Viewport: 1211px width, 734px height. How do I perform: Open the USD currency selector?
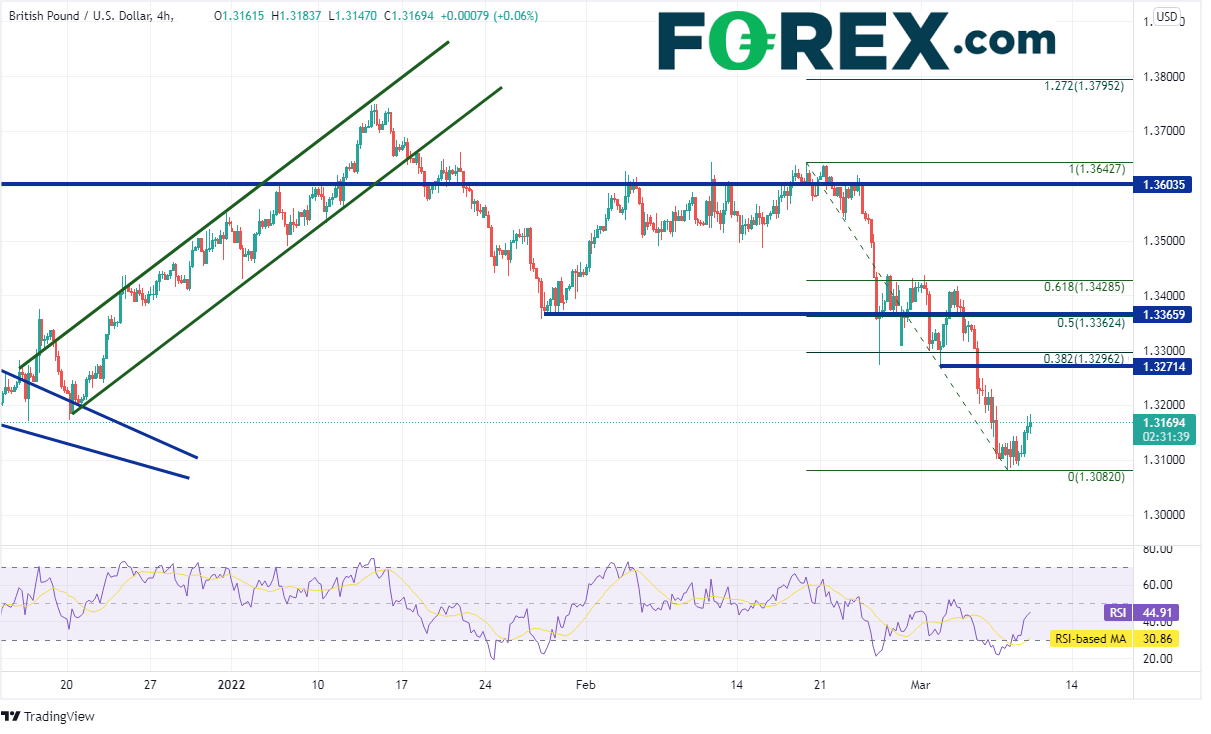pos(1167,16)
